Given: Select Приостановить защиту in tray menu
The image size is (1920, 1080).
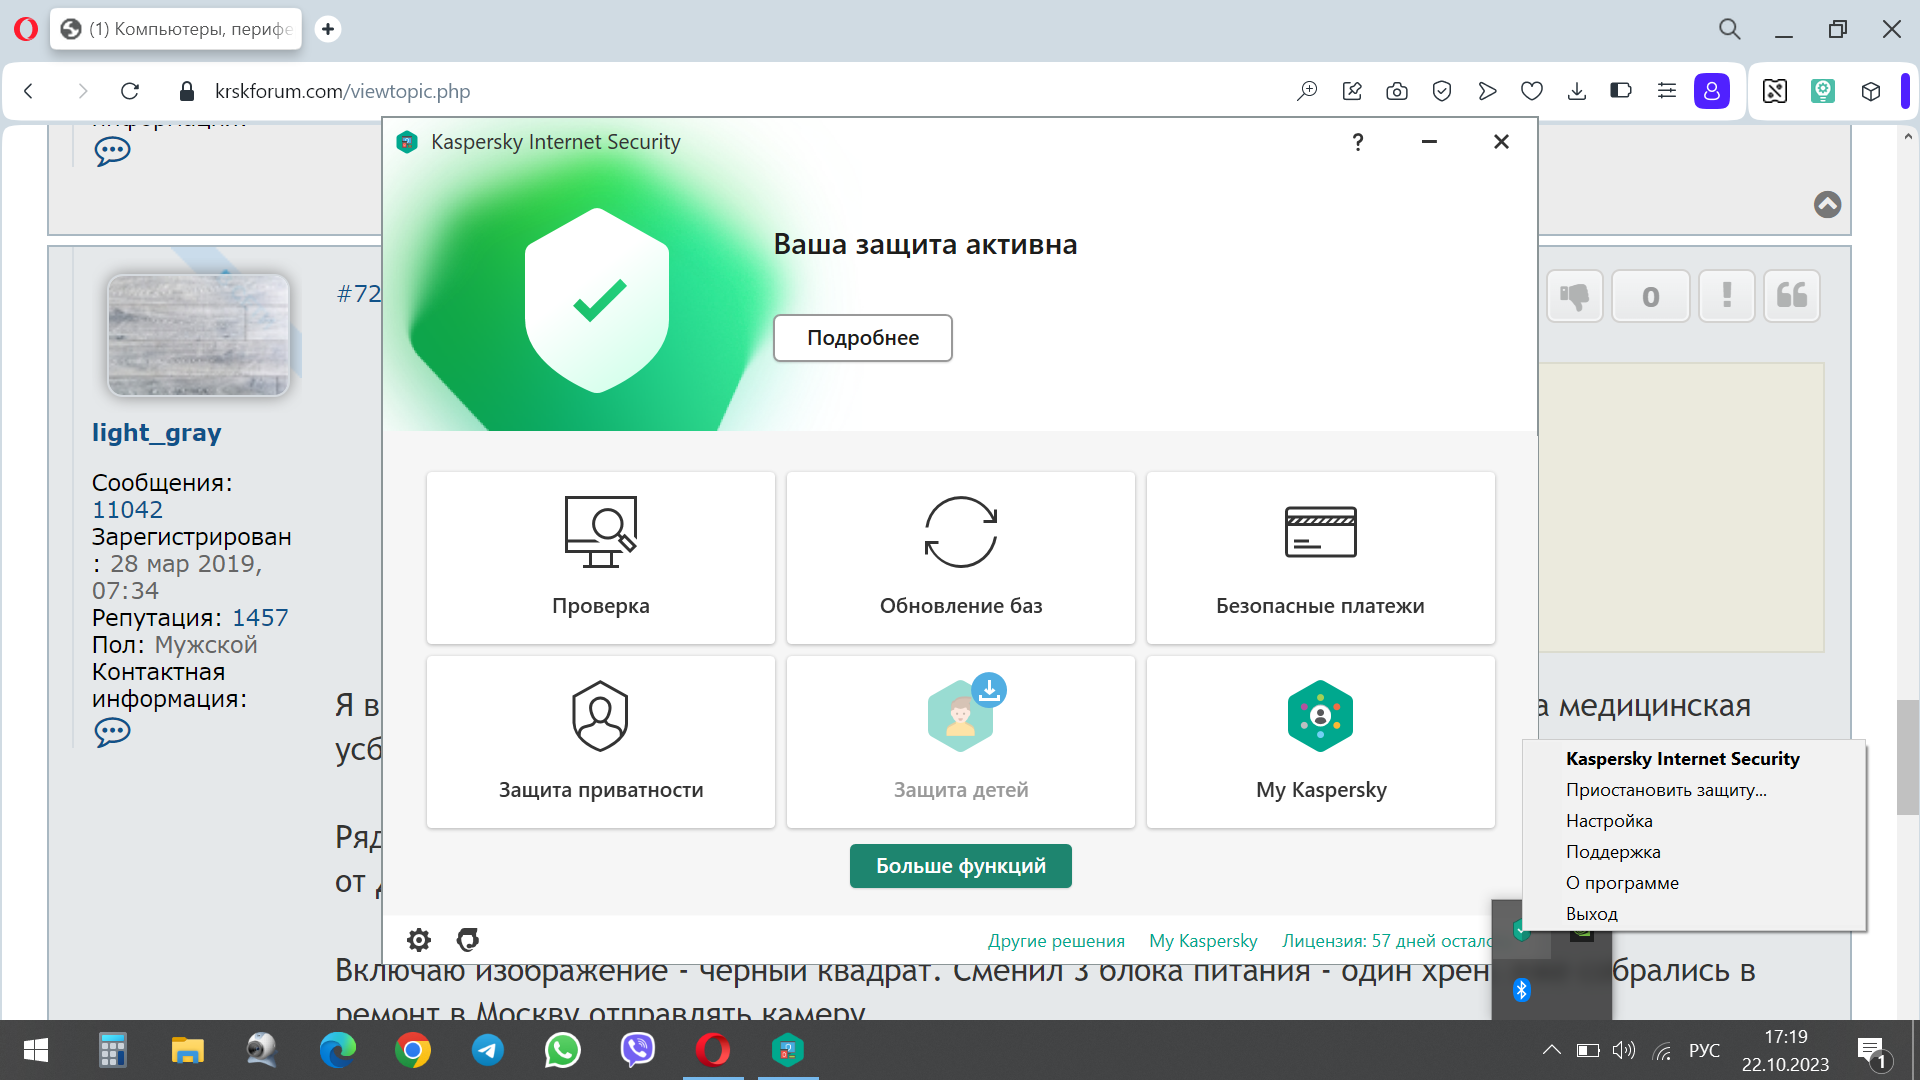Looking at the screenshot, I should tap(1666, 790).
